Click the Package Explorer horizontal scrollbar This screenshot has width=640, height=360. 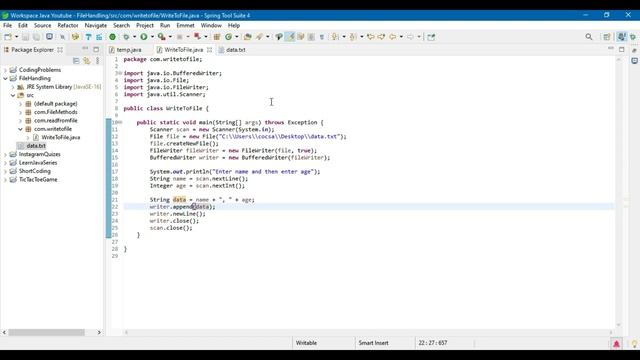(x=47, y=333)
